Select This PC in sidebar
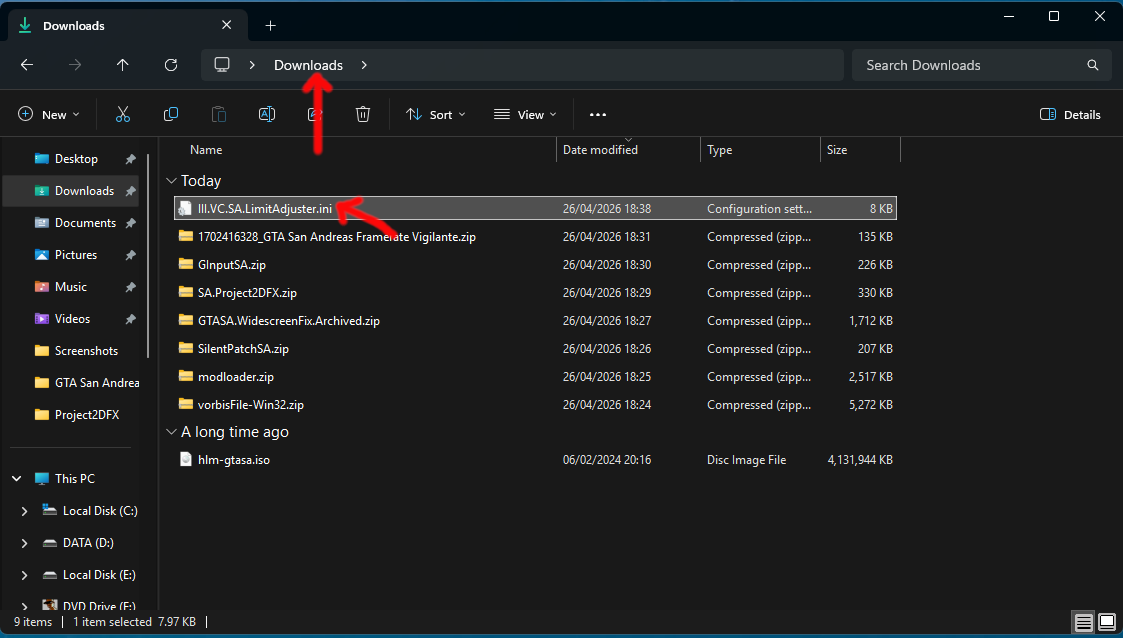The image size is (1123, 638). click(74, 479)
